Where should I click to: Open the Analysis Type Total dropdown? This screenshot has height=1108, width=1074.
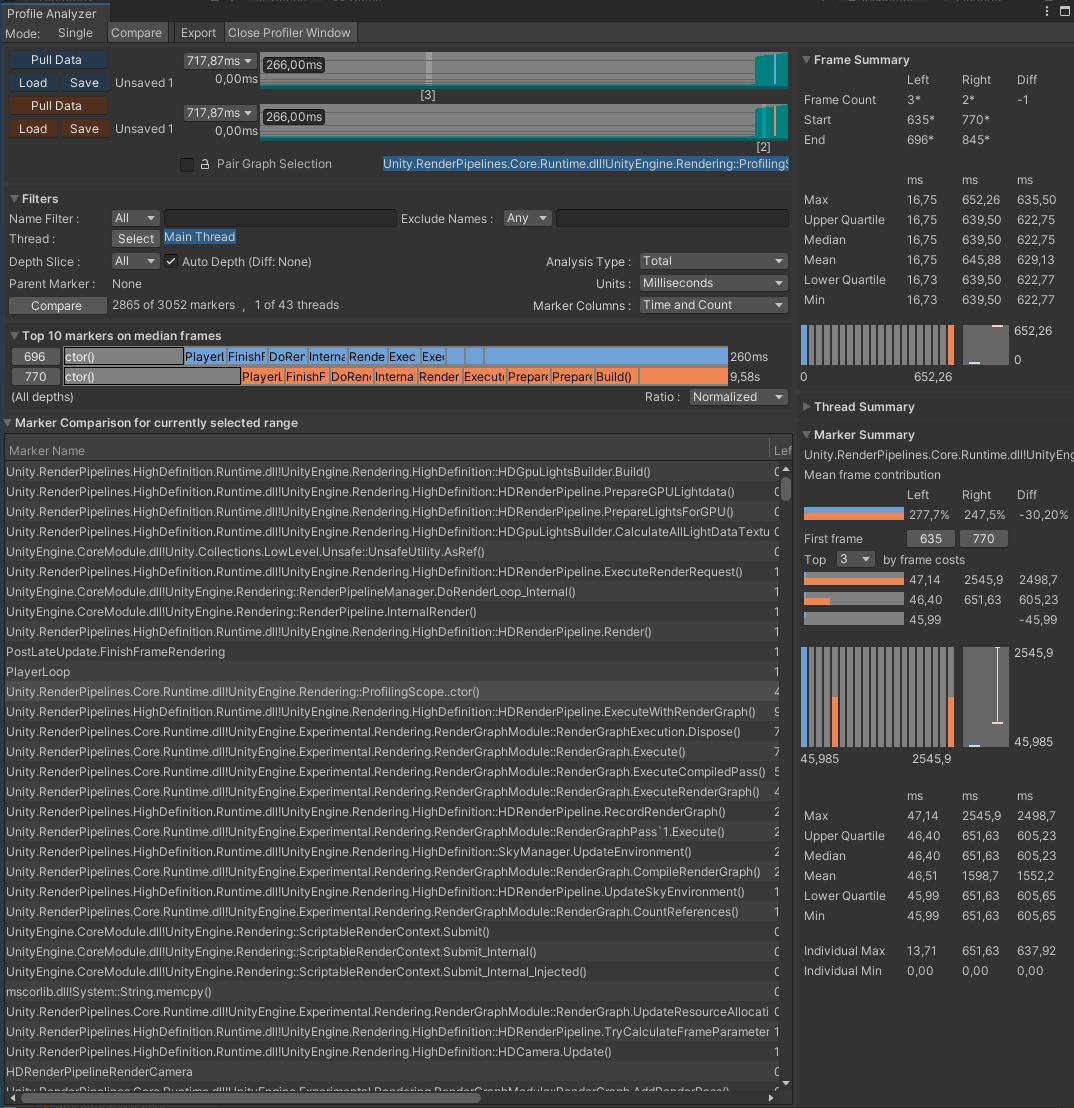click(712, 261)
